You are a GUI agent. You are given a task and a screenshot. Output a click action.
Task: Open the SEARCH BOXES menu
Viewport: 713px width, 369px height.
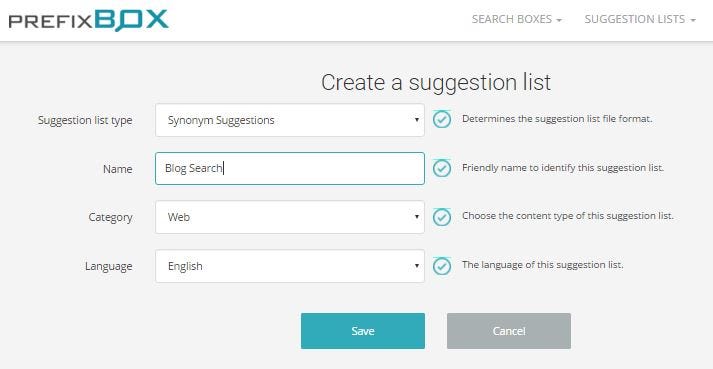click(x=517, y=20)
